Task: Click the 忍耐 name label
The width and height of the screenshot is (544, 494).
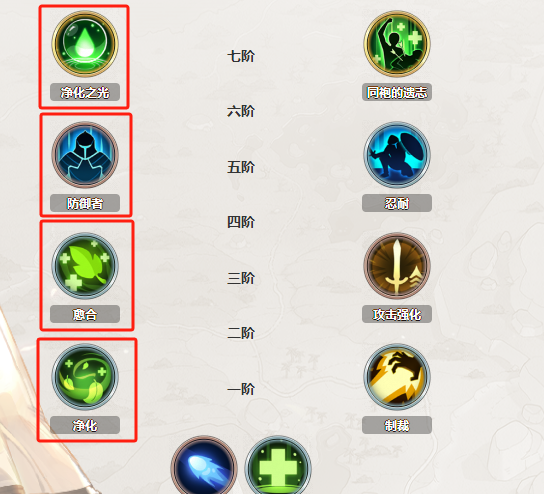Action: coord(397,203)
